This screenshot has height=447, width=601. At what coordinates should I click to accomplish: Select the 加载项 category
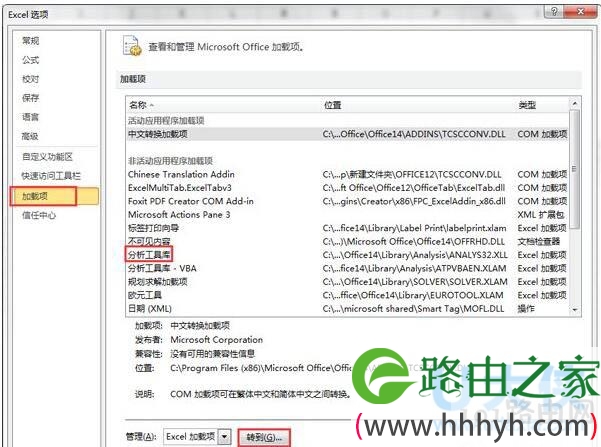pos(54,196)
